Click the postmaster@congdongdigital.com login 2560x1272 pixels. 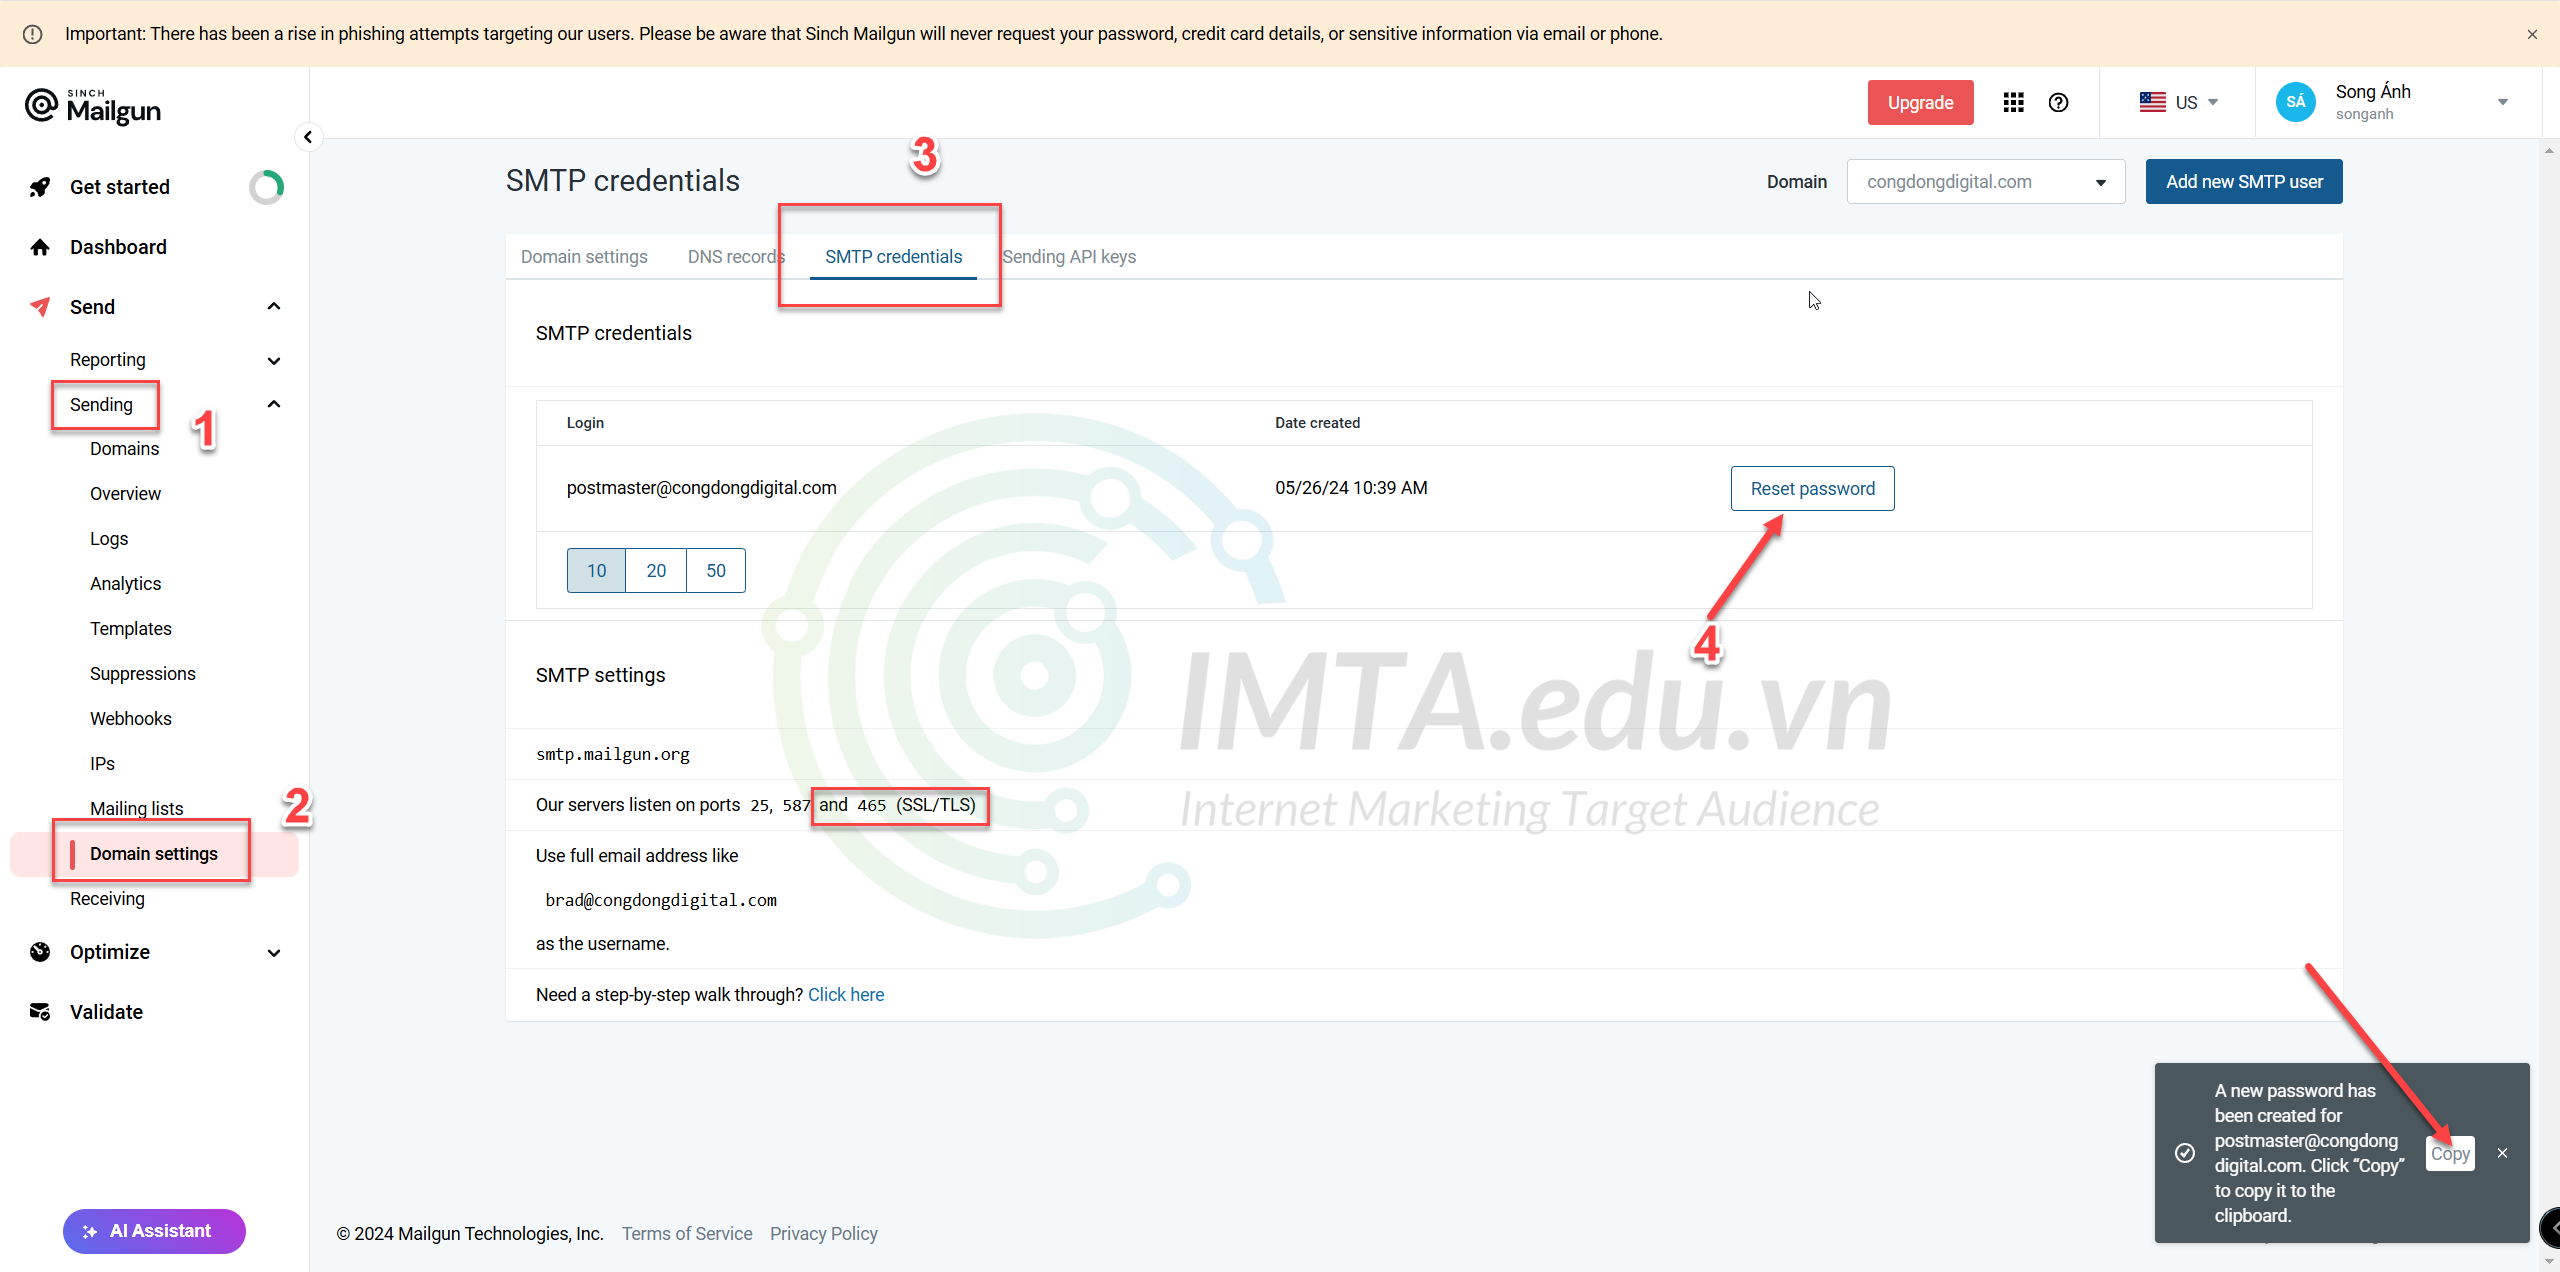point(701,488)
